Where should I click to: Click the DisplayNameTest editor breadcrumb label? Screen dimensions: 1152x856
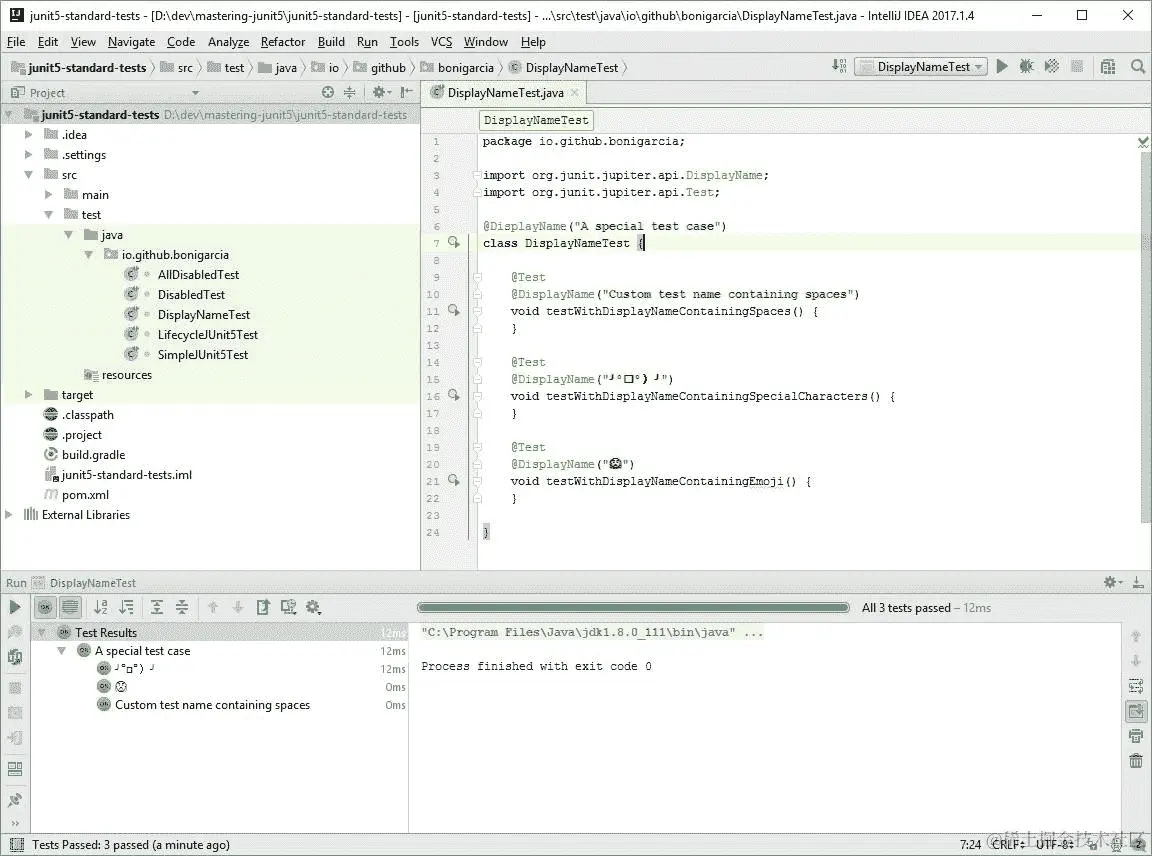click(x=536, y=120)
